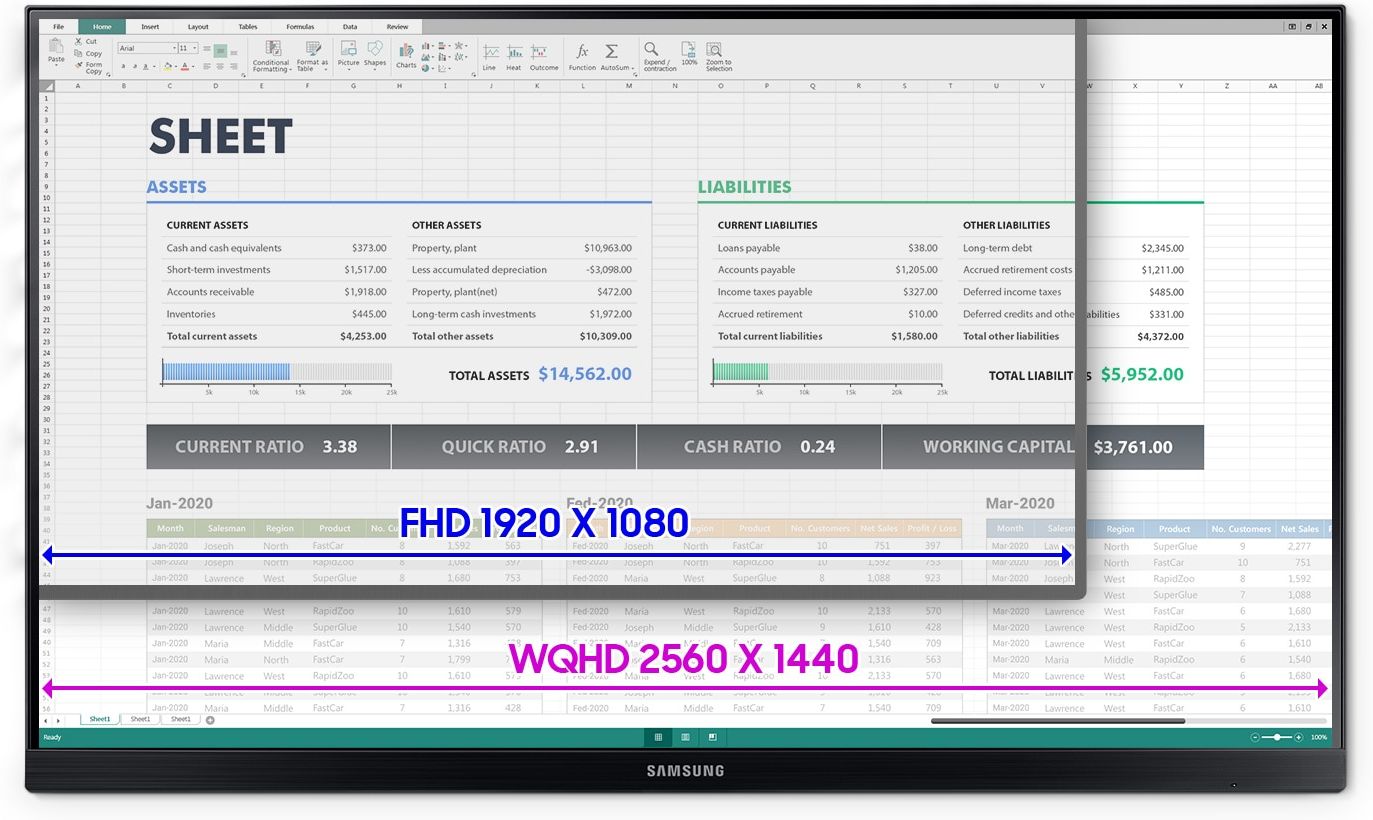Select the Function (fx) icon
The image size is (1373, 820).
tap(582, 53)
